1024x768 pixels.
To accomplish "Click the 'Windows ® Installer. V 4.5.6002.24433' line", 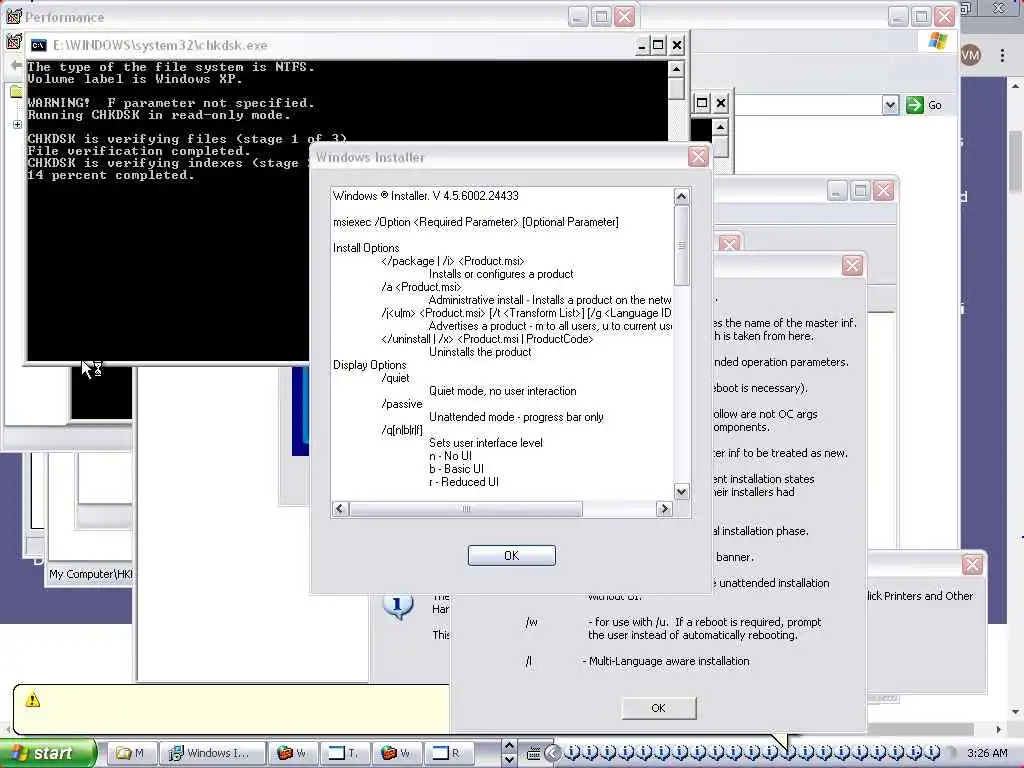I will [x=426, y=196].
